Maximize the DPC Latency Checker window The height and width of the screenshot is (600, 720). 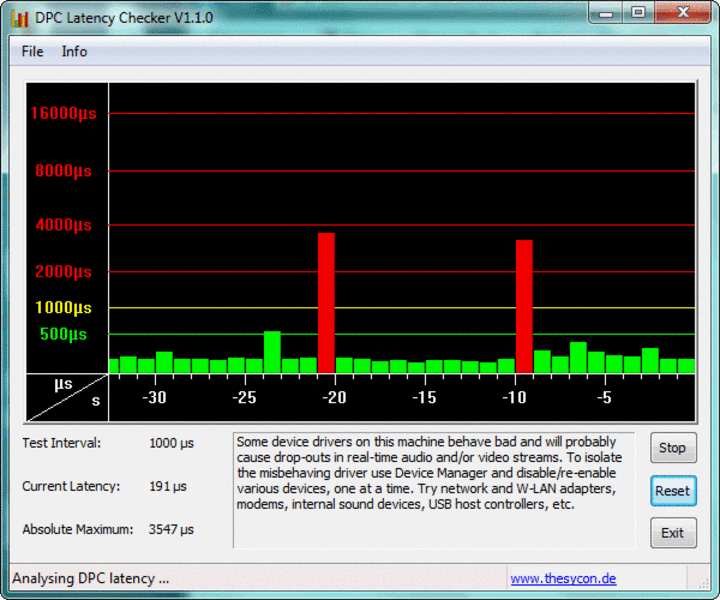637,13
